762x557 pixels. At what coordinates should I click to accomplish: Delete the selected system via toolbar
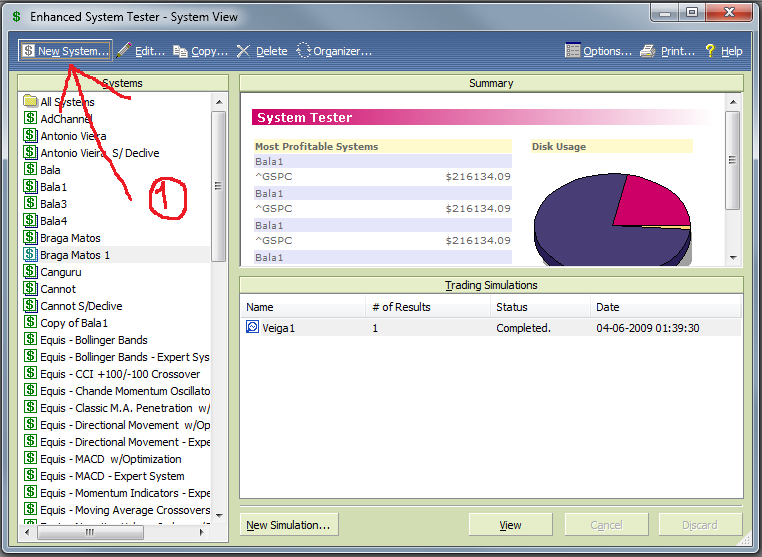tap(262, 51)
